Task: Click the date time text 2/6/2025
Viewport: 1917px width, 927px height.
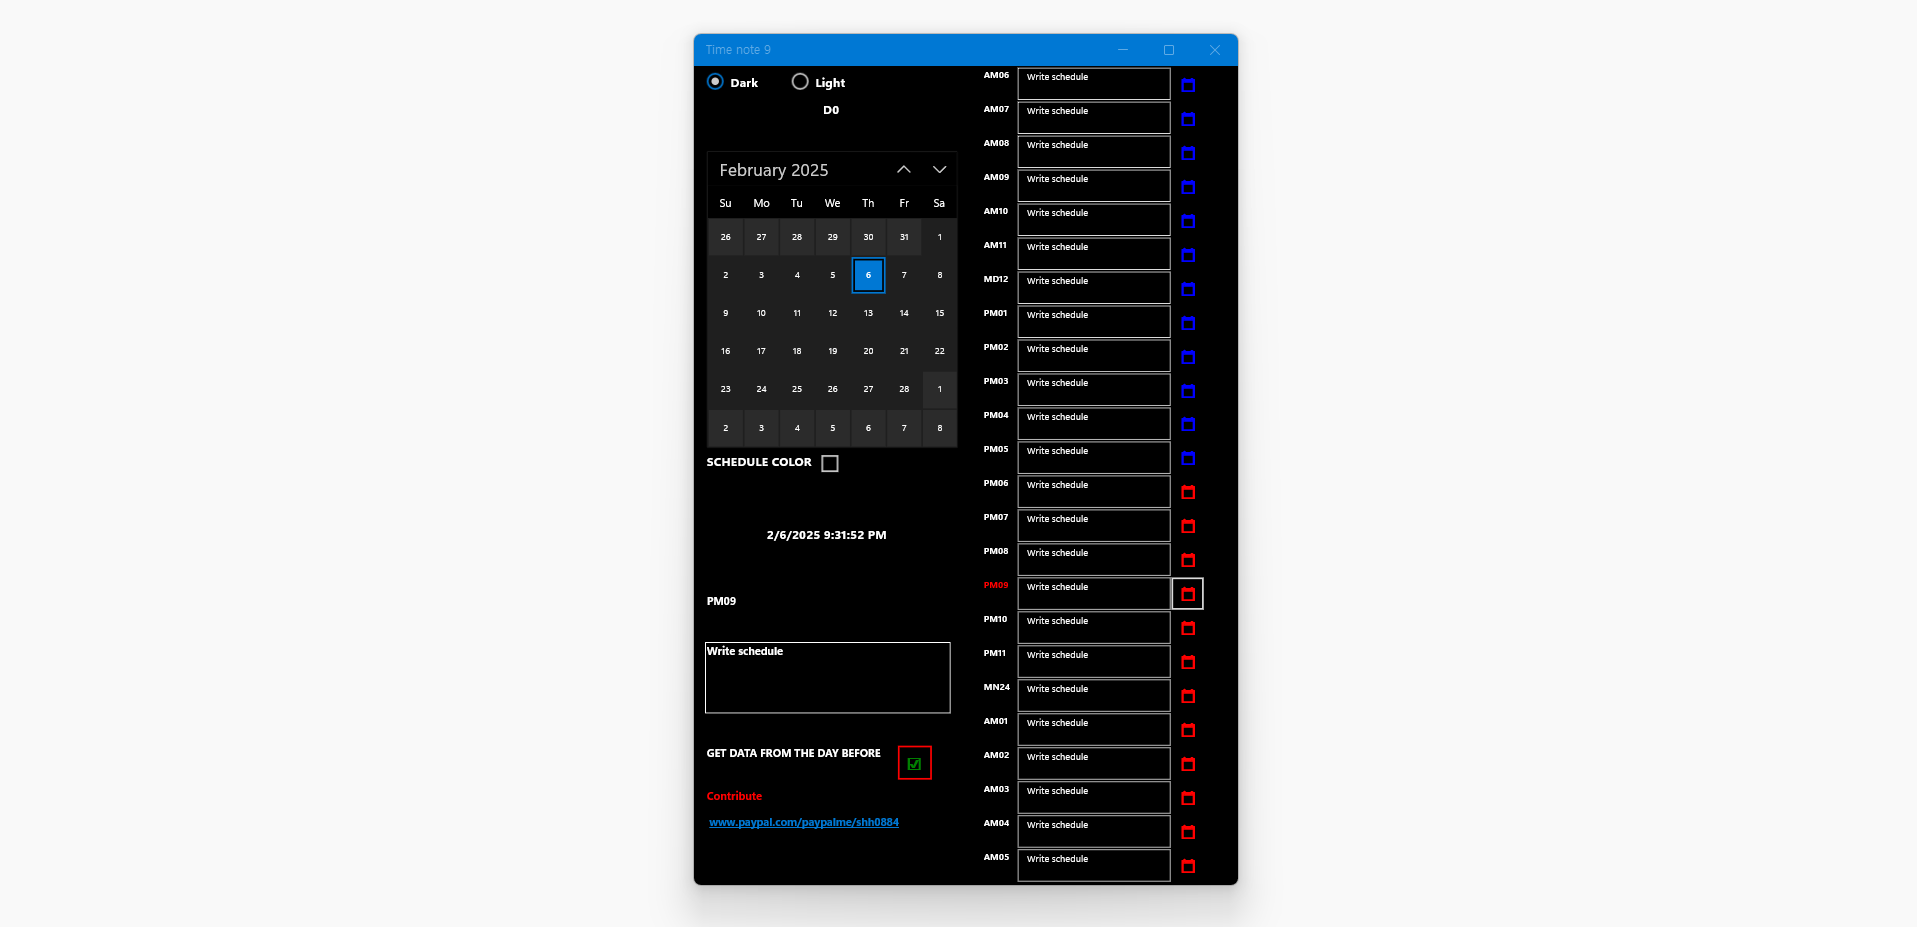Action: tap(826, 535)
